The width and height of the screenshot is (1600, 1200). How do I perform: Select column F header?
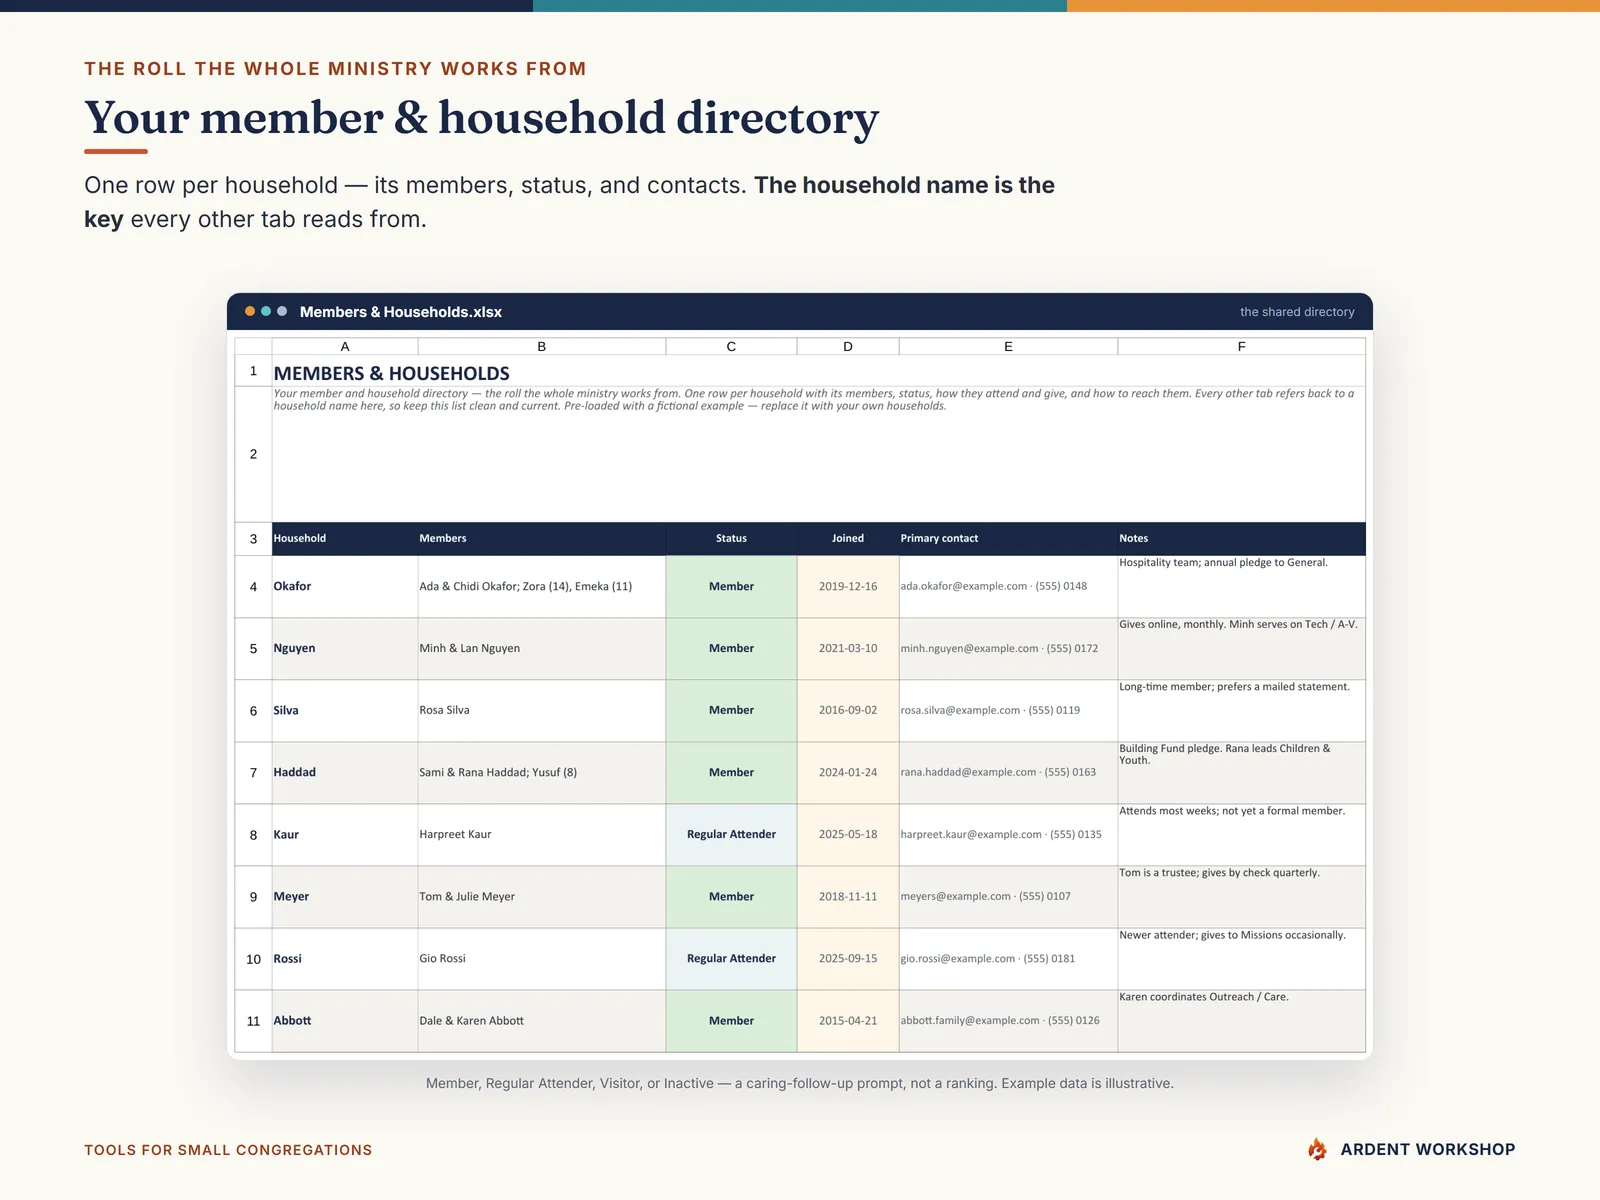[1242, 346]
